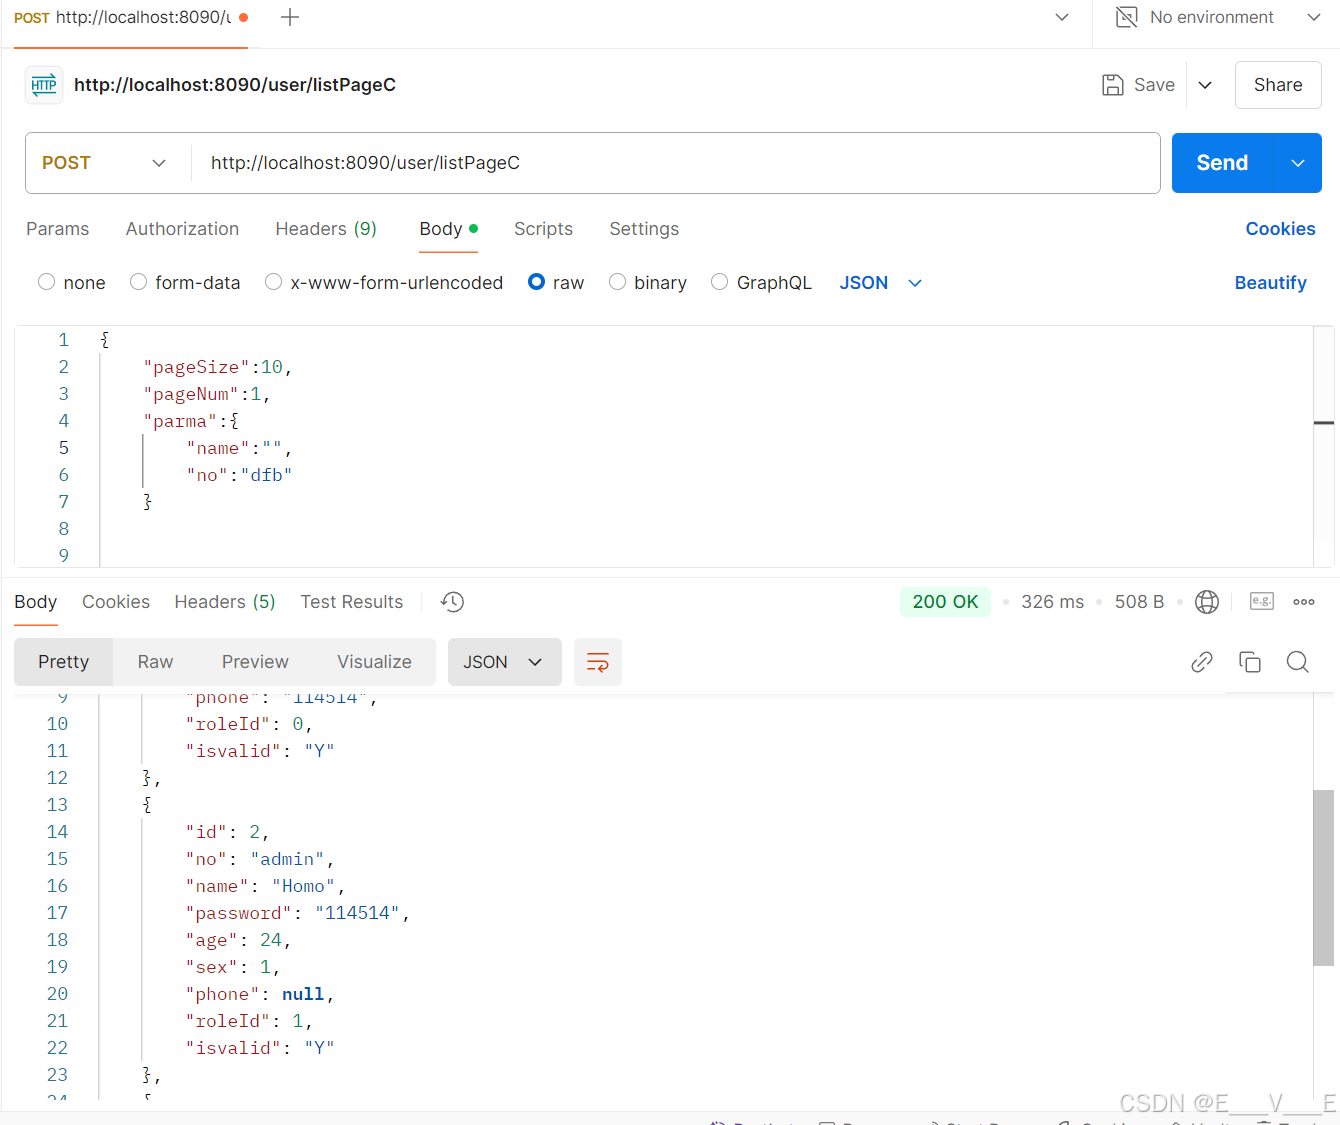Open response Headers (5) tab
This screenshot has width=1340, height=1125.
click(x=225, y=602)
